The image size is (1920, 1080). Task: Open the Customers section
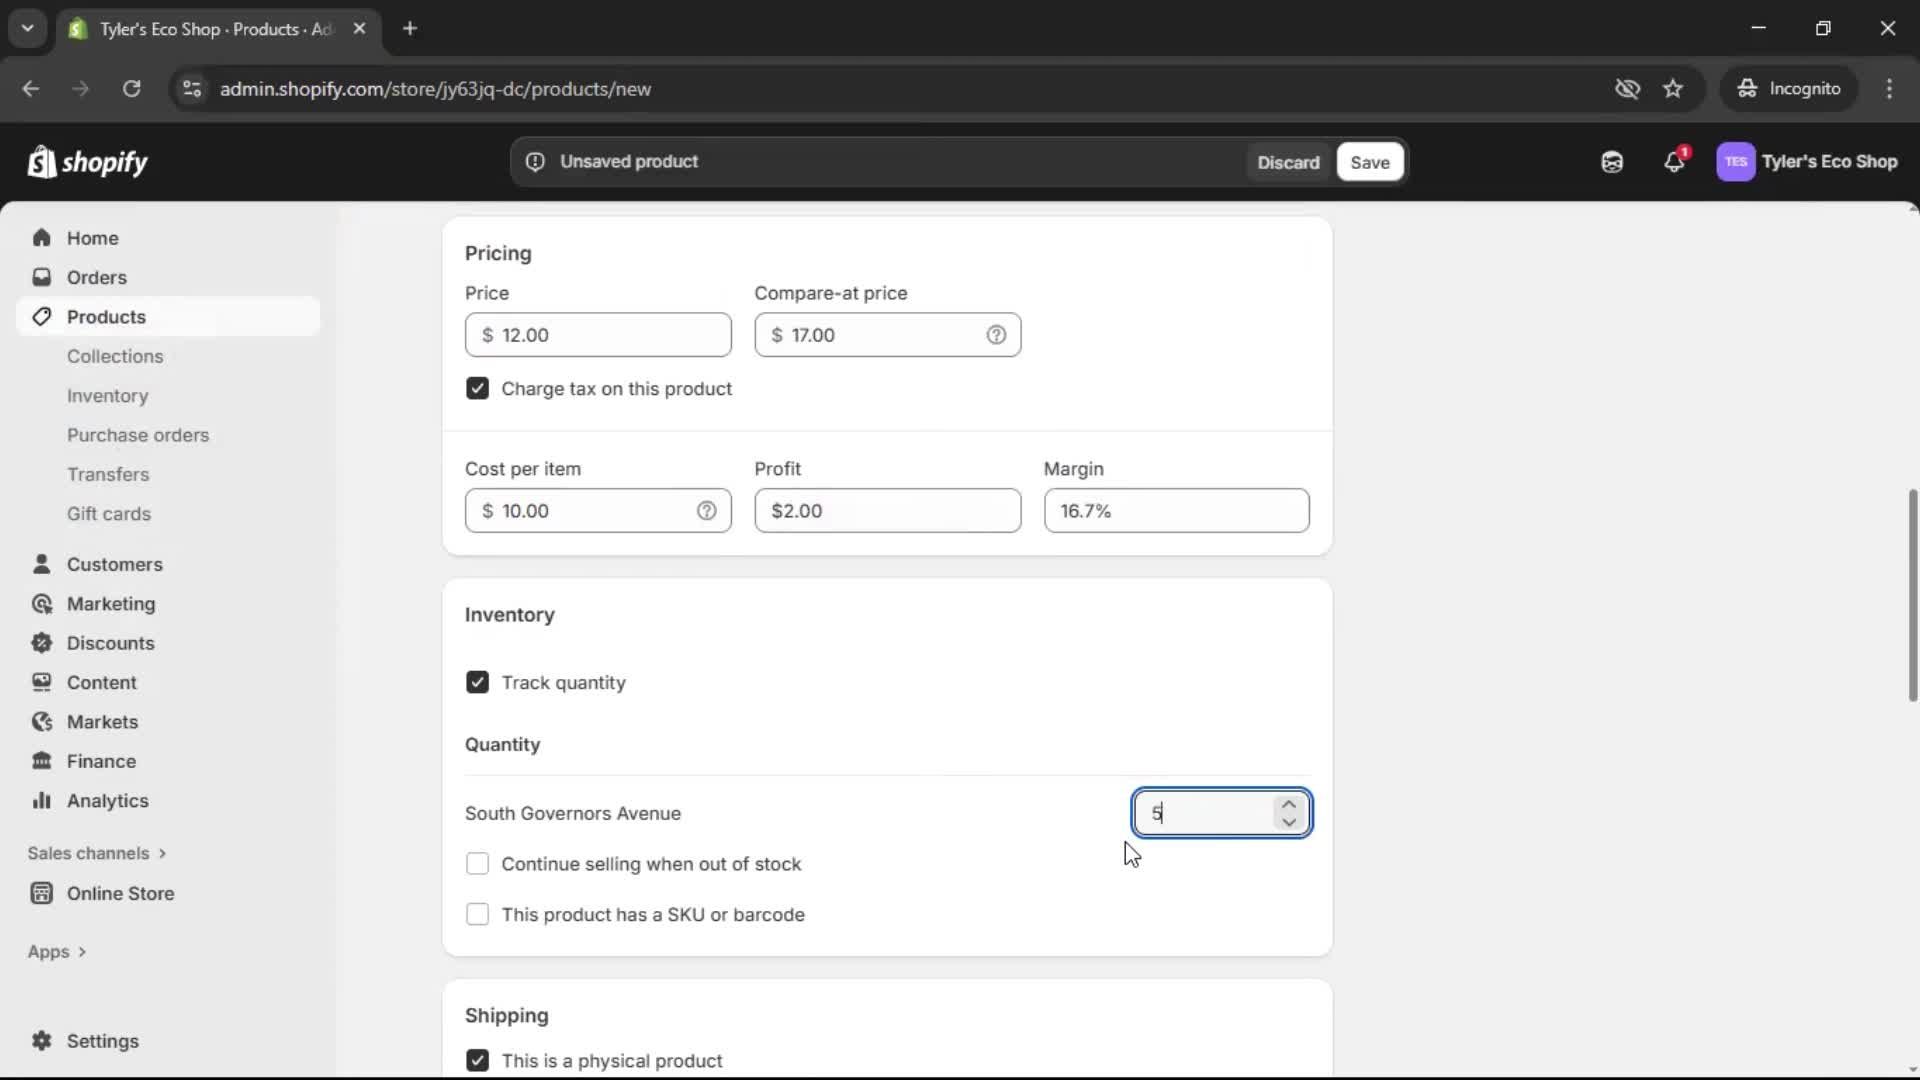pos(116,564)
